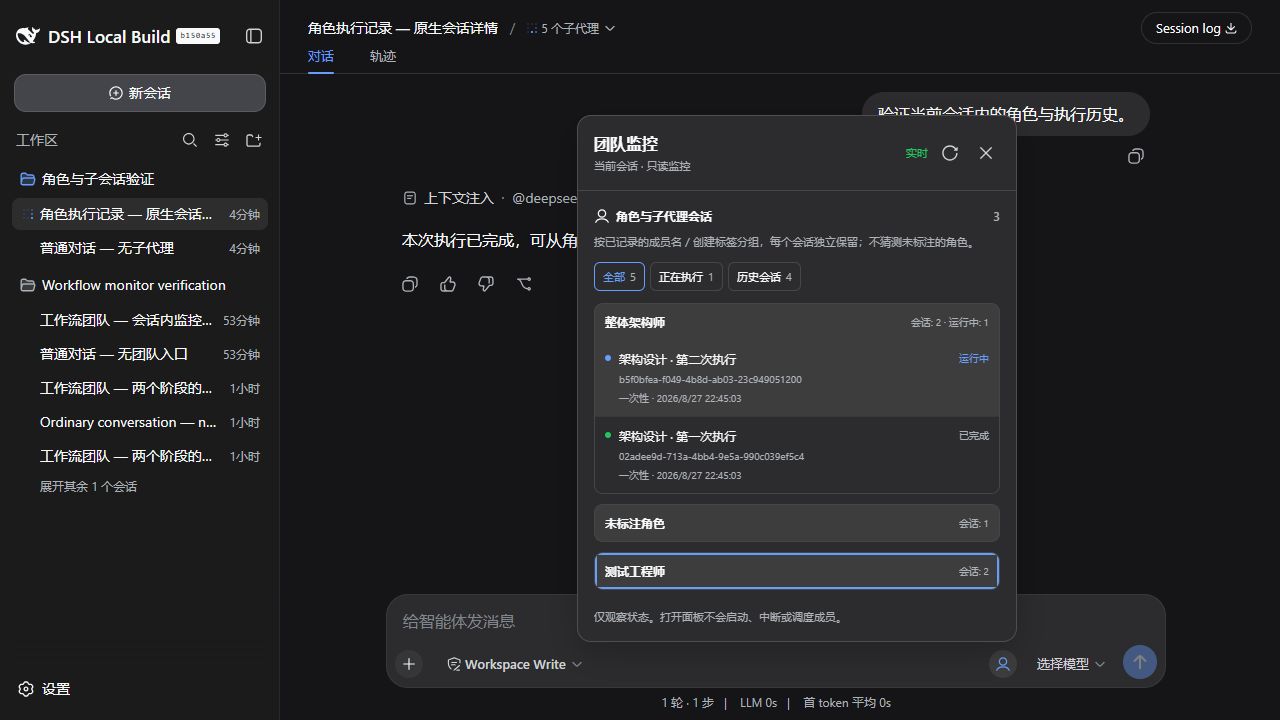Switch to the 对话 tab

tap(321, 56)
